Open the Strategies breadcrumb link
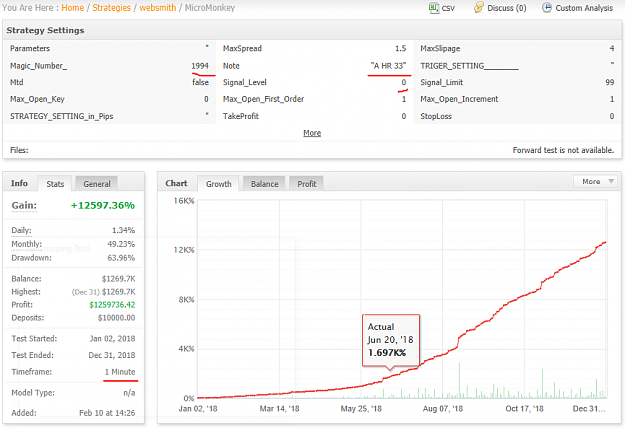The height and width of the screenshot is (428, 625). pyautogui.click(x=112, y=8)
